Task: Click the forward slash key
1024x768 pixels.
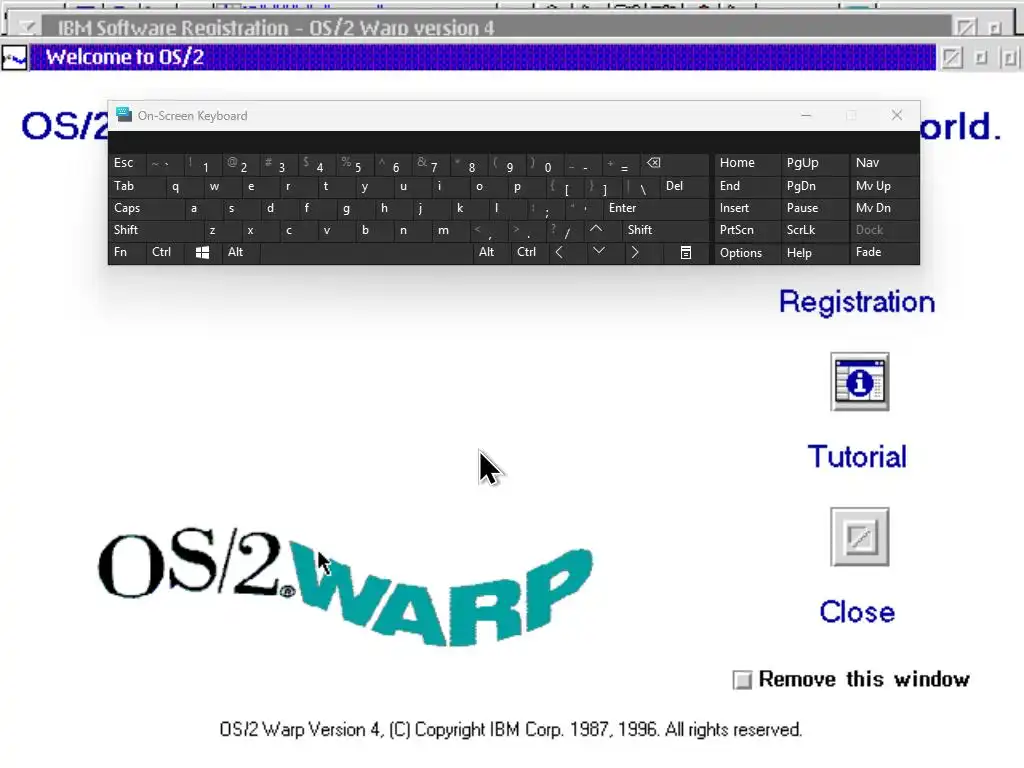Action: point(565,230)
